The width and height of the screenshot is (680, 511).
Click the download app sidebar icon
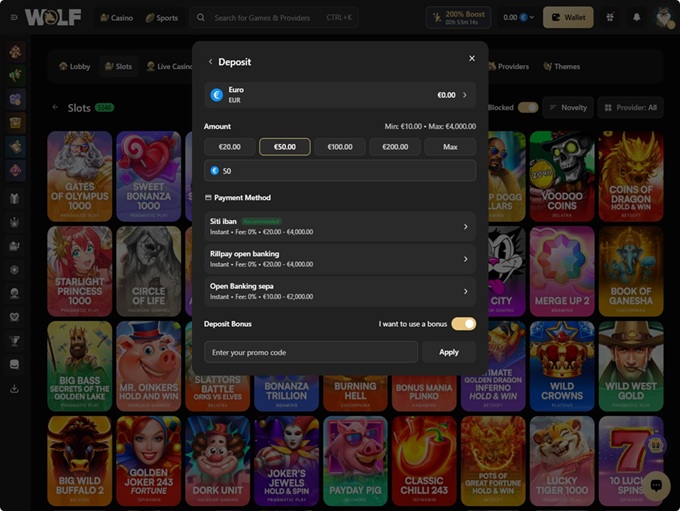(14, 388)
